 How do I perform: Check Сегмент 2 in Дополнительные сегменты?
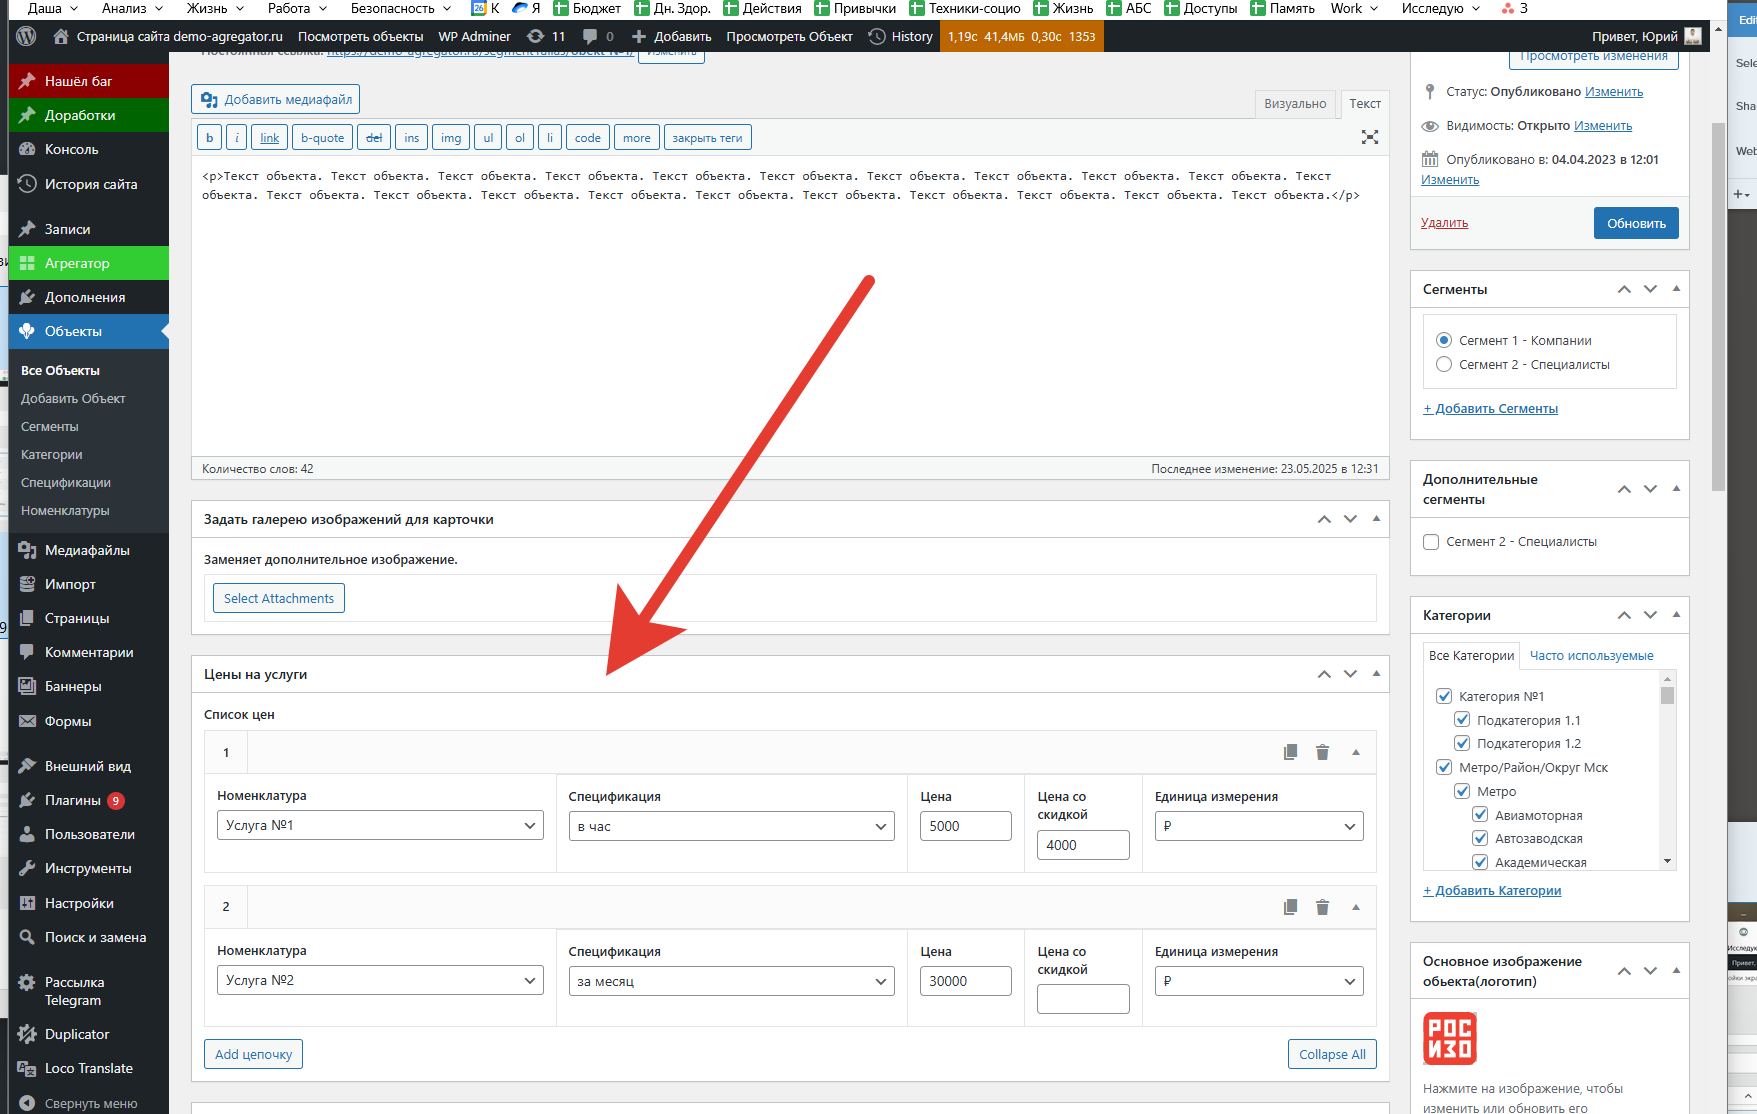pyautogui.click(x=1431, y=542)
